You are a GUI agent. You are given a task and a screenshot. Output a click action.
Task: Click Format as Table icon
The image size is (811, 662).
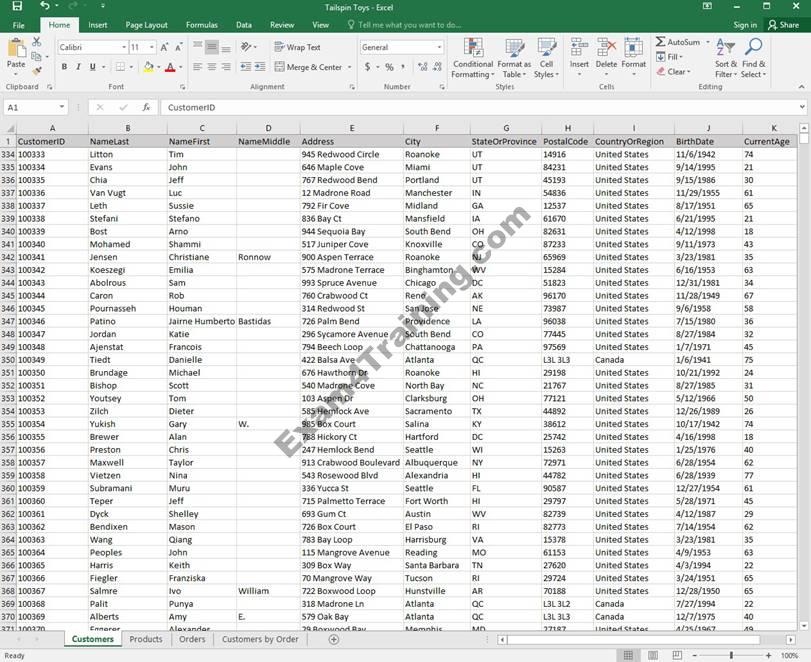pos(514,58)
